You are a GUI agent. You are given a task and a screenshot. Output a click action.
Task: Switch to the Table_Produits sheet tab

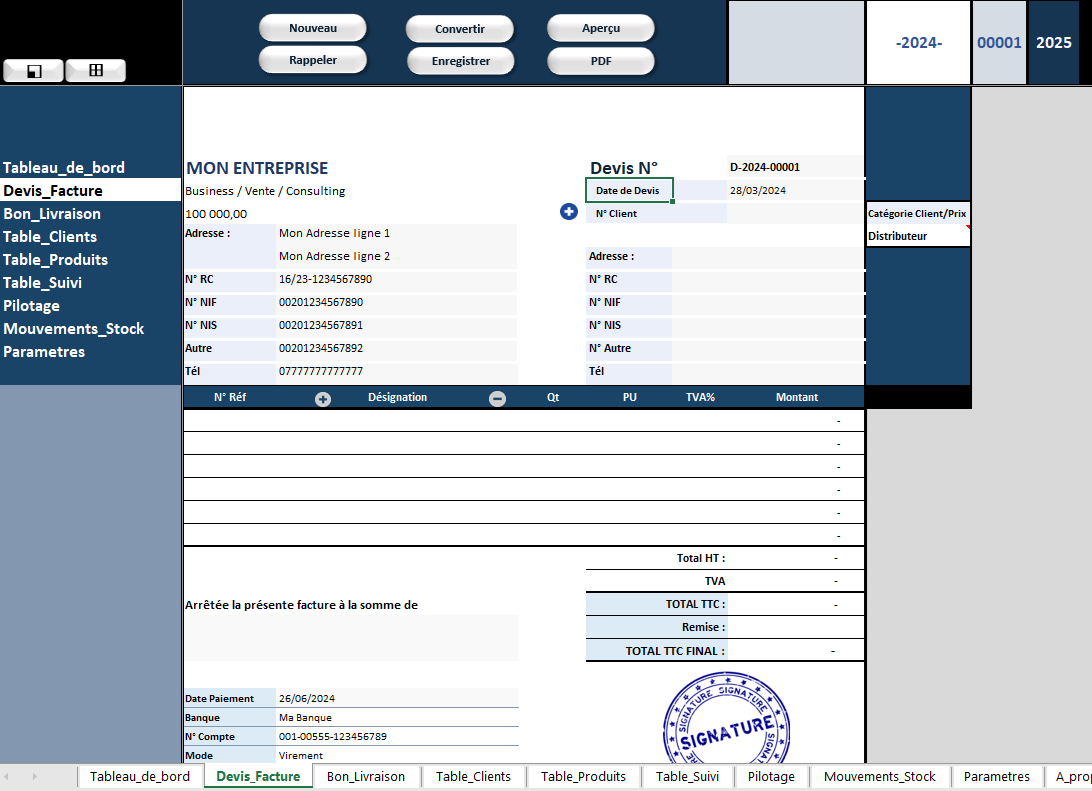[x=584, y=776]
